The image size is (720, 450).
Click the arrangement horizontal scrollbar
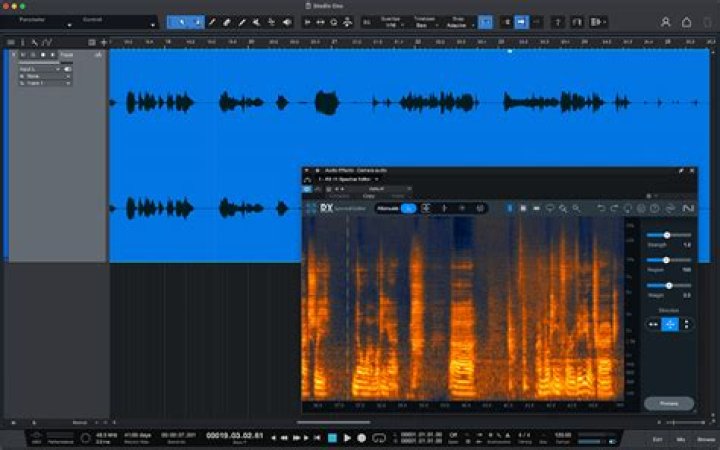[333, 422]
